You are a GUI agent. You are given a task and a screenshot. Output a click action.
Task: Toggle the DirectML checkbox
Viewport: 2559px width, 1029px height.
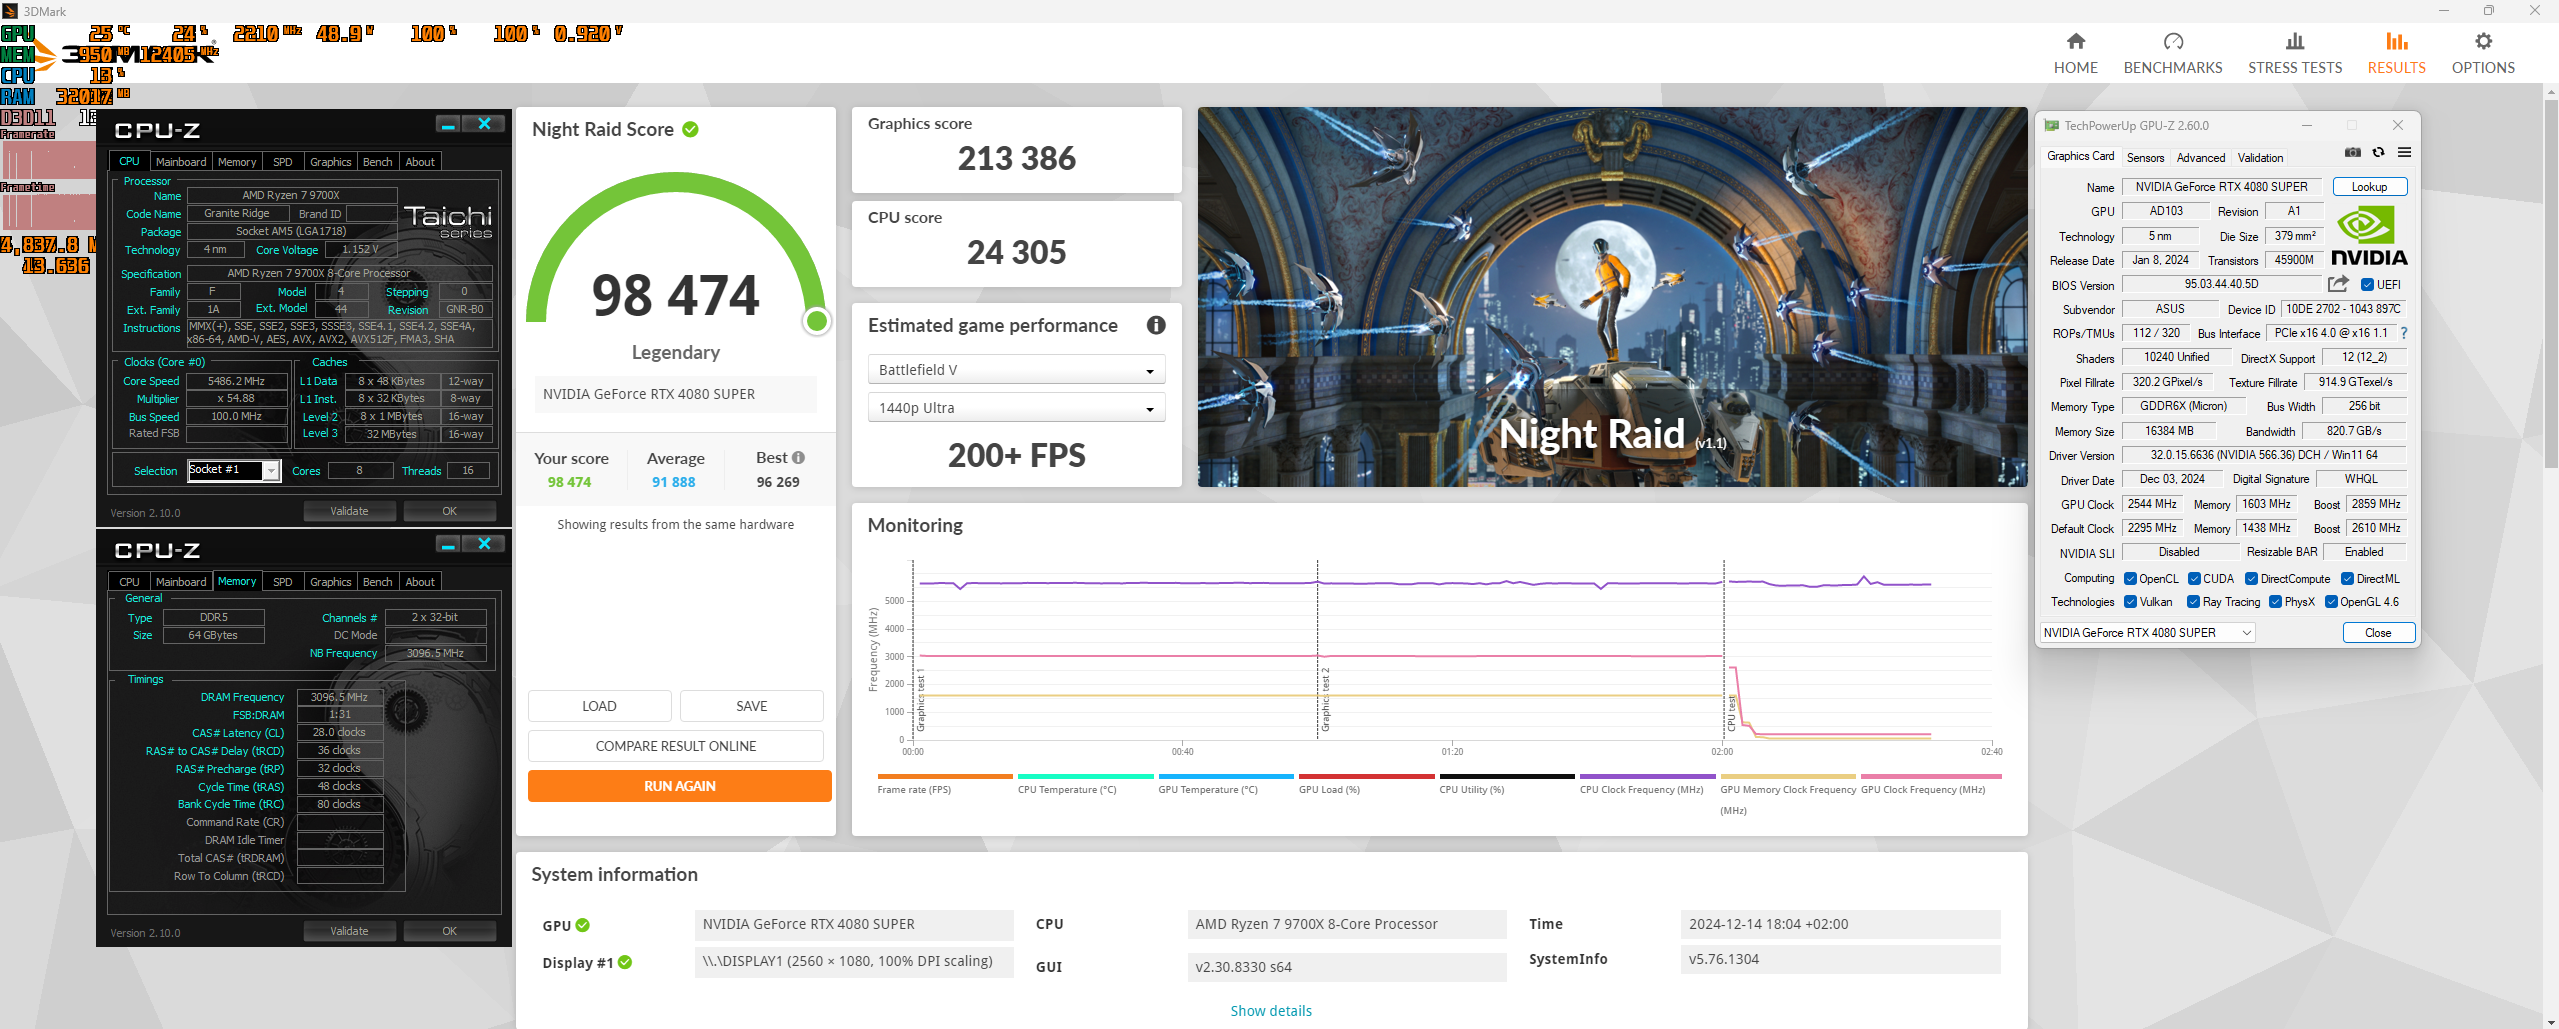(2347, 579)
